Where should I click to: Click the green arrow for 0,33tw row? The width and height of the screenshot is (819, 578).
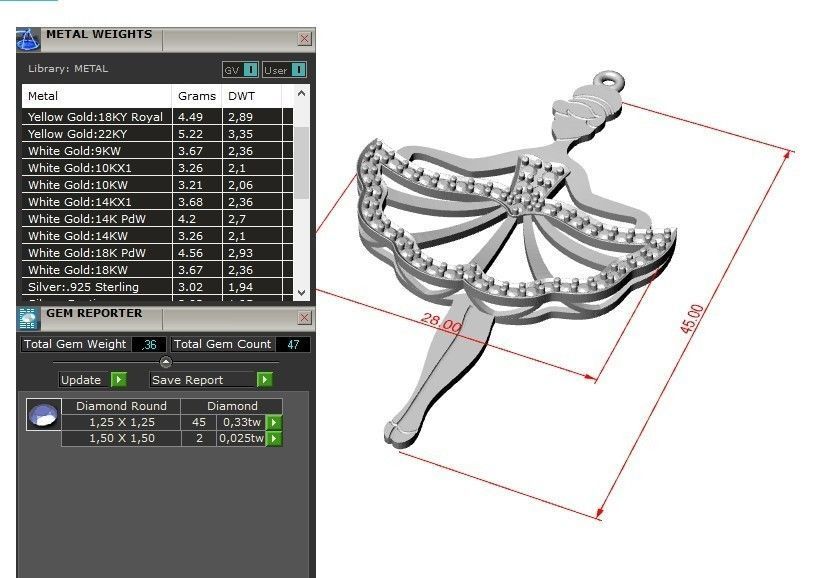[274, 422]
